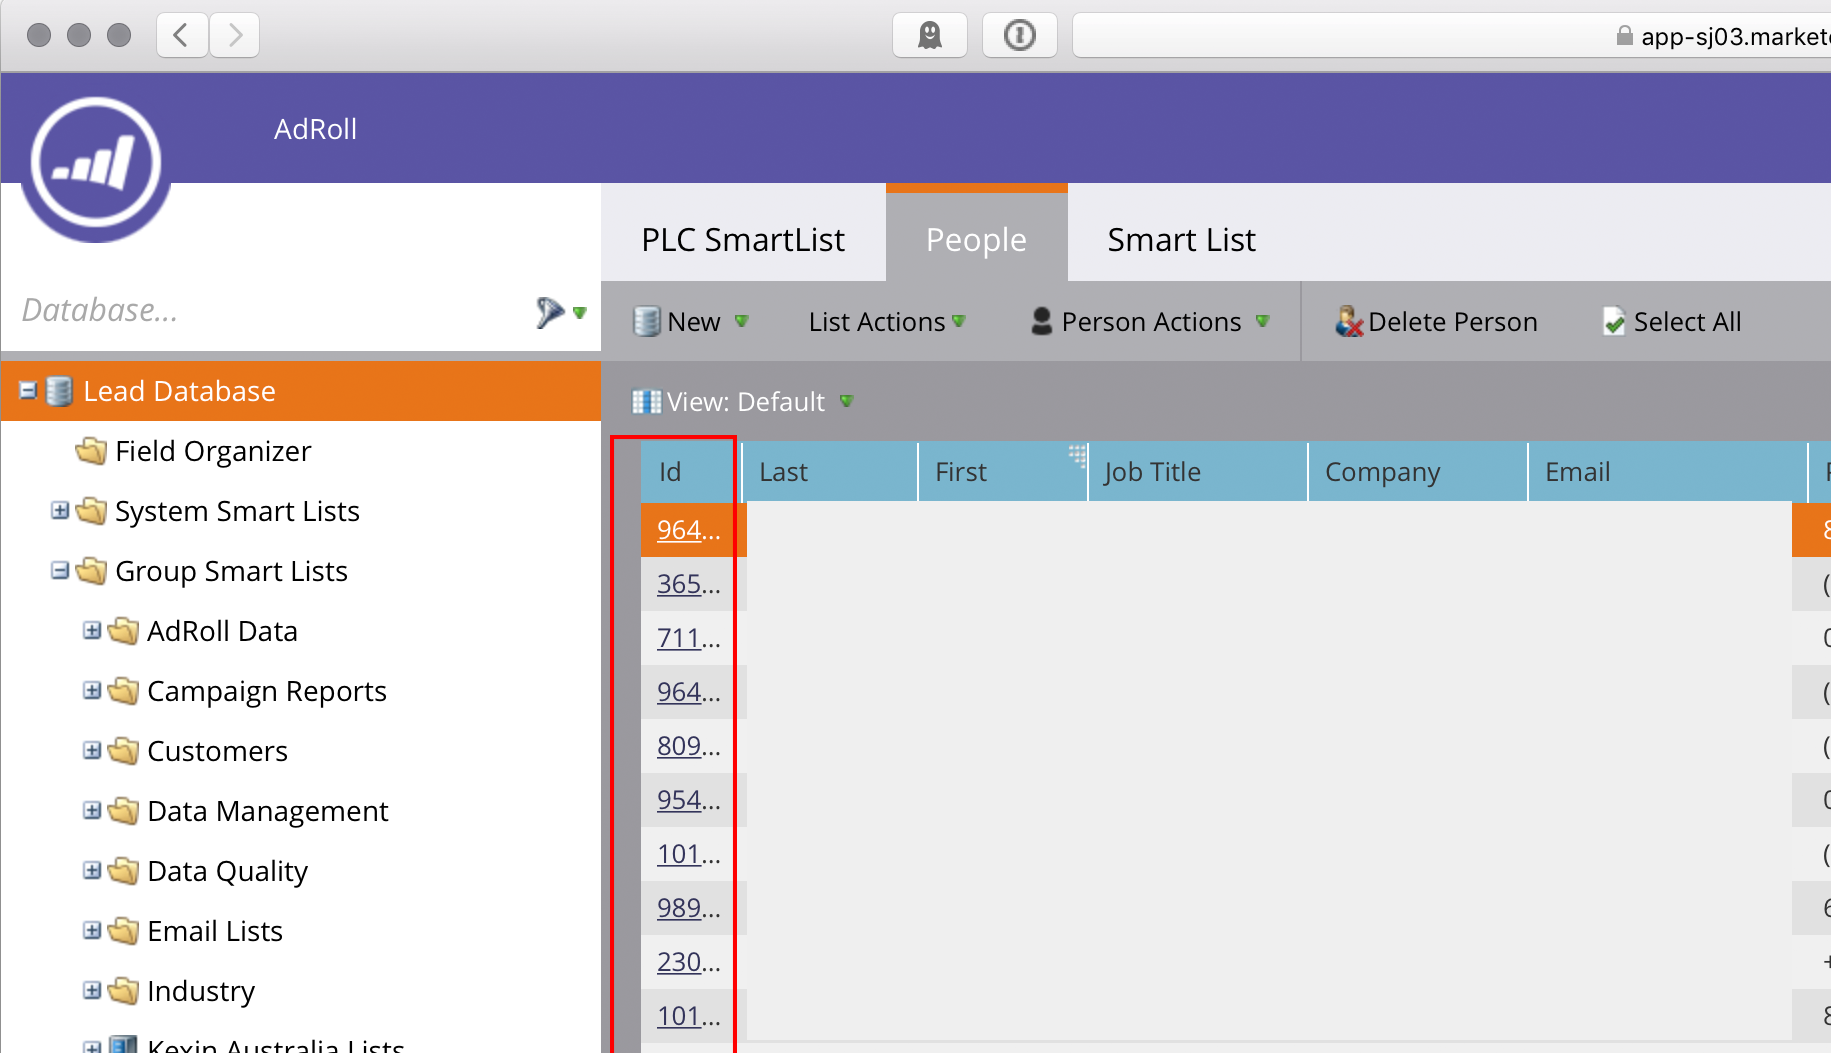Switch to the Smart List tab
Viewport: 1831px width, 1053px height.
click(1181, 240)
